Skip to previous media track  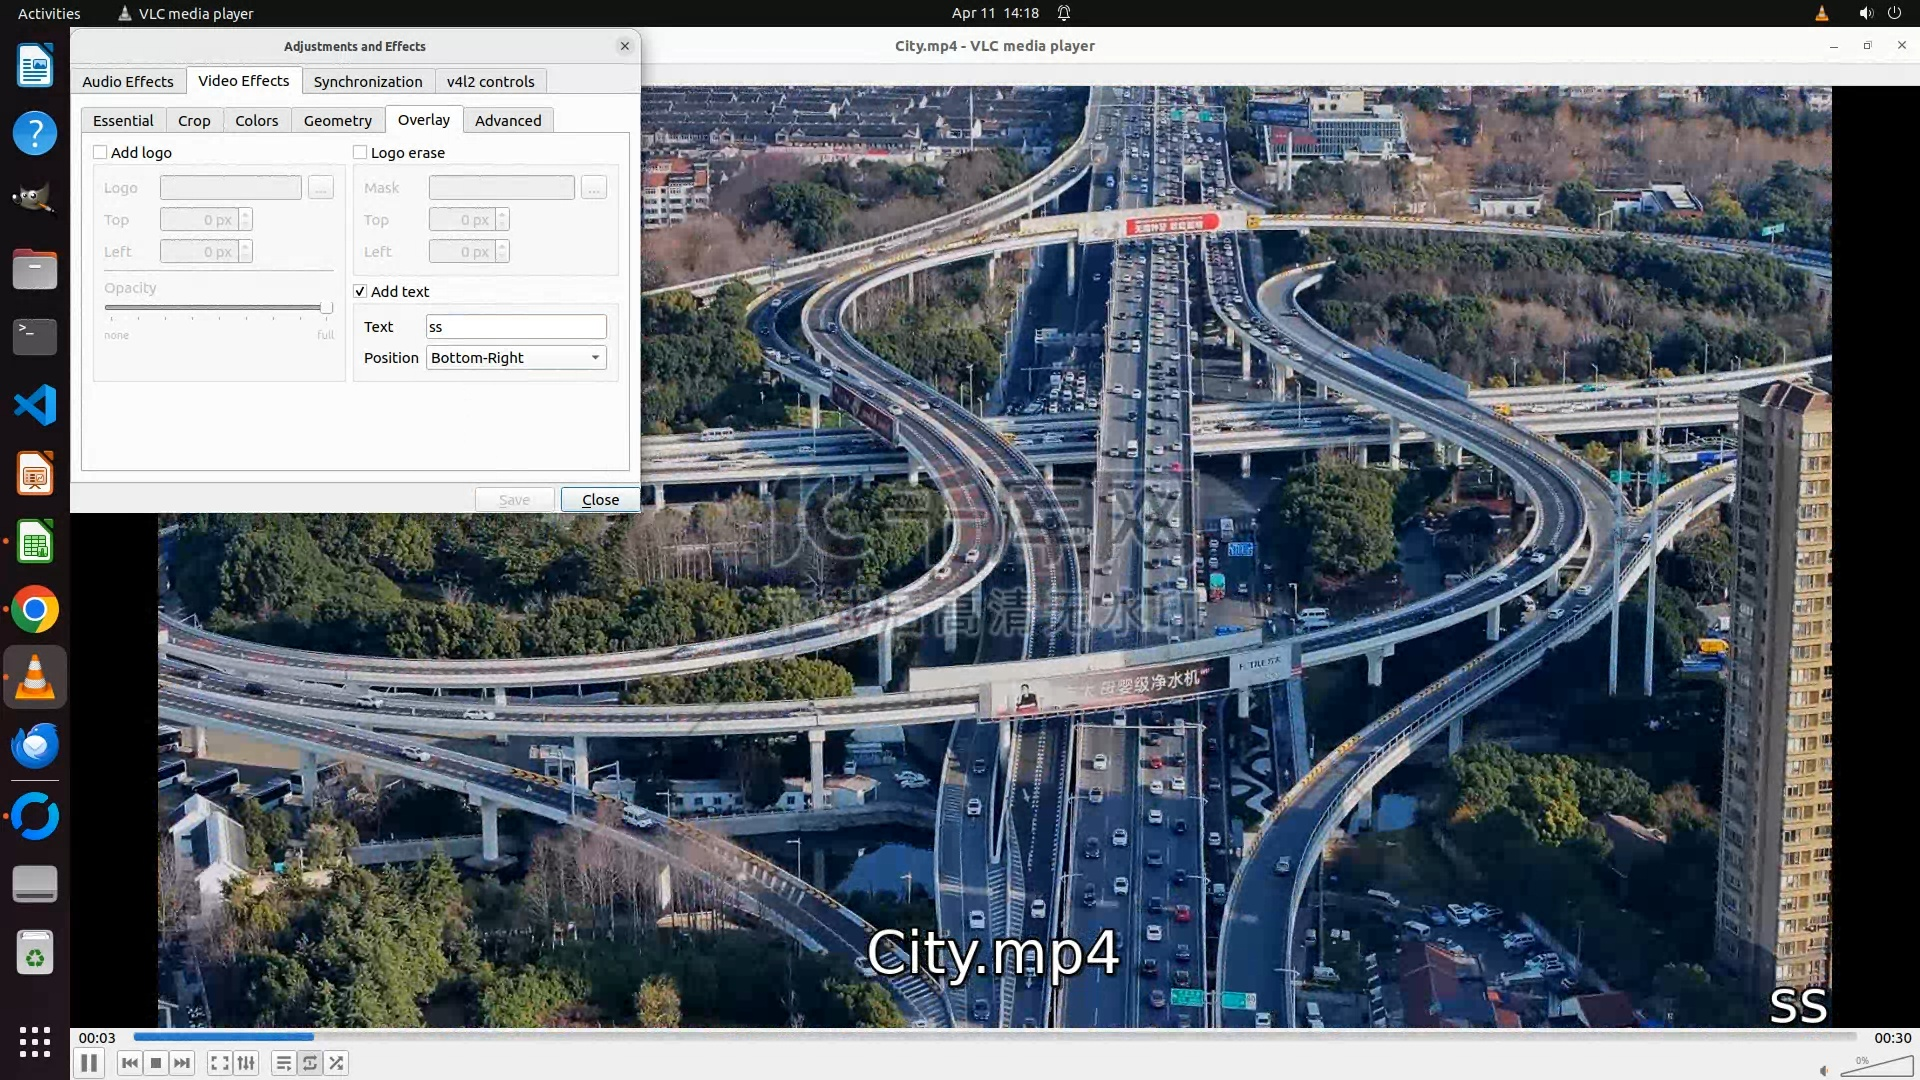[x=129, y=1063]
